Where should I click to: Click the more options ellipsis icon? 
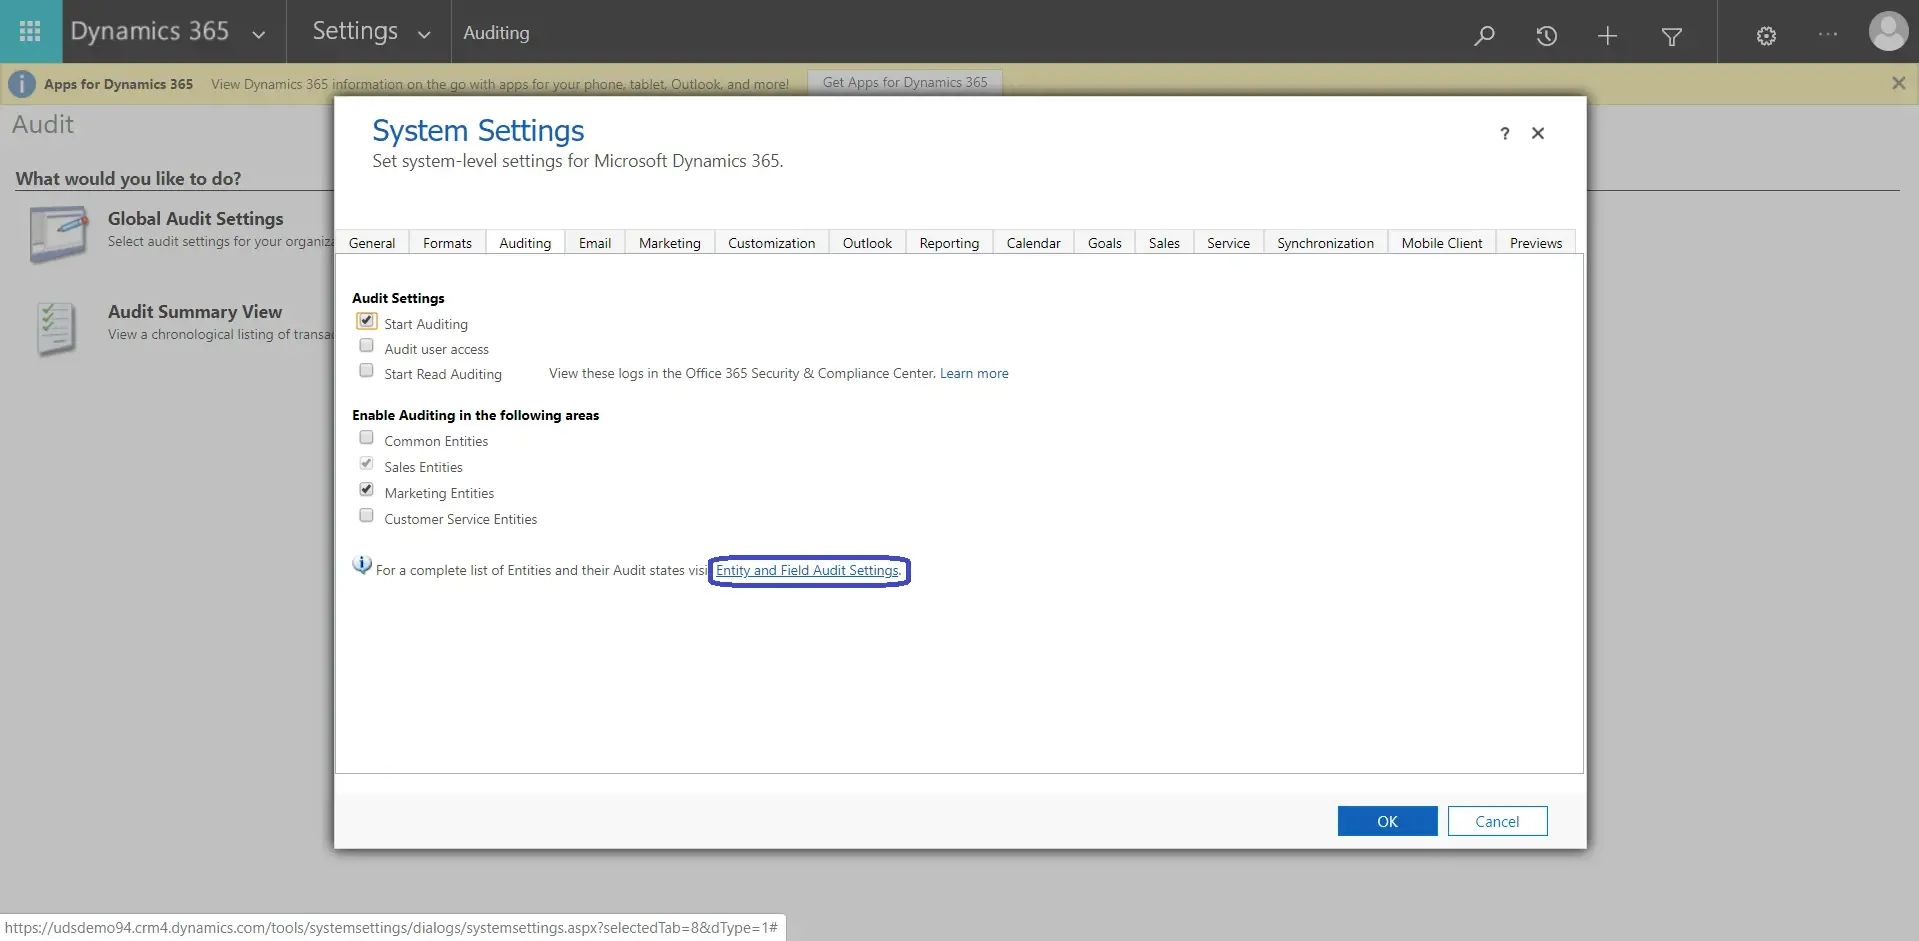click(x=1828, y=34)
